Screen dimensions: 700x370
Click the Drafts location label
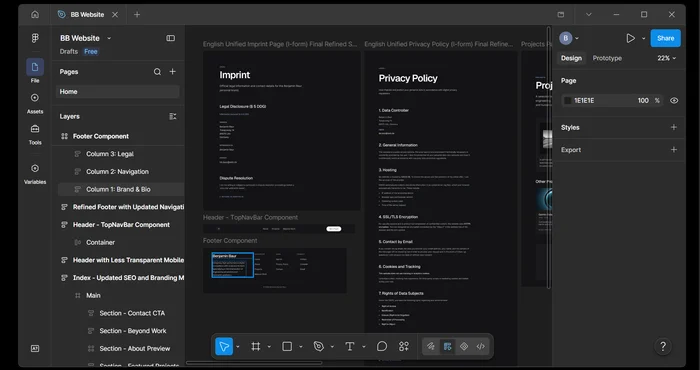click(x=69, y=51)
